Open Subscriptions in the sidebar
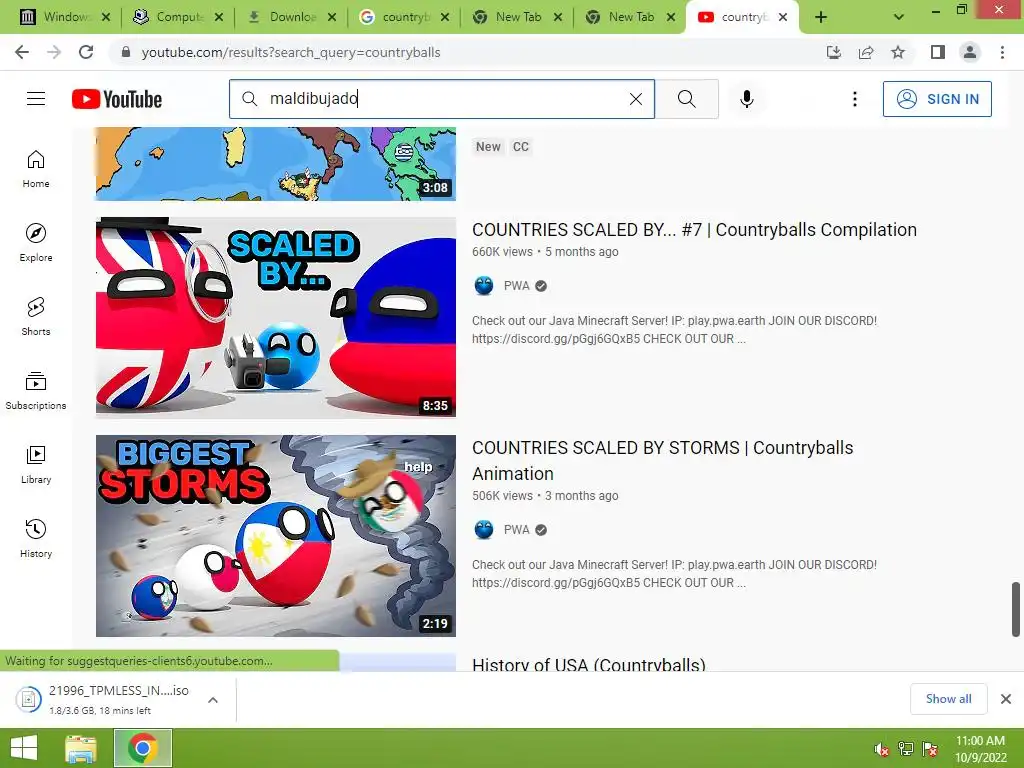Image resolution: width=1024 pixels, height=768 pixels. 36,391
